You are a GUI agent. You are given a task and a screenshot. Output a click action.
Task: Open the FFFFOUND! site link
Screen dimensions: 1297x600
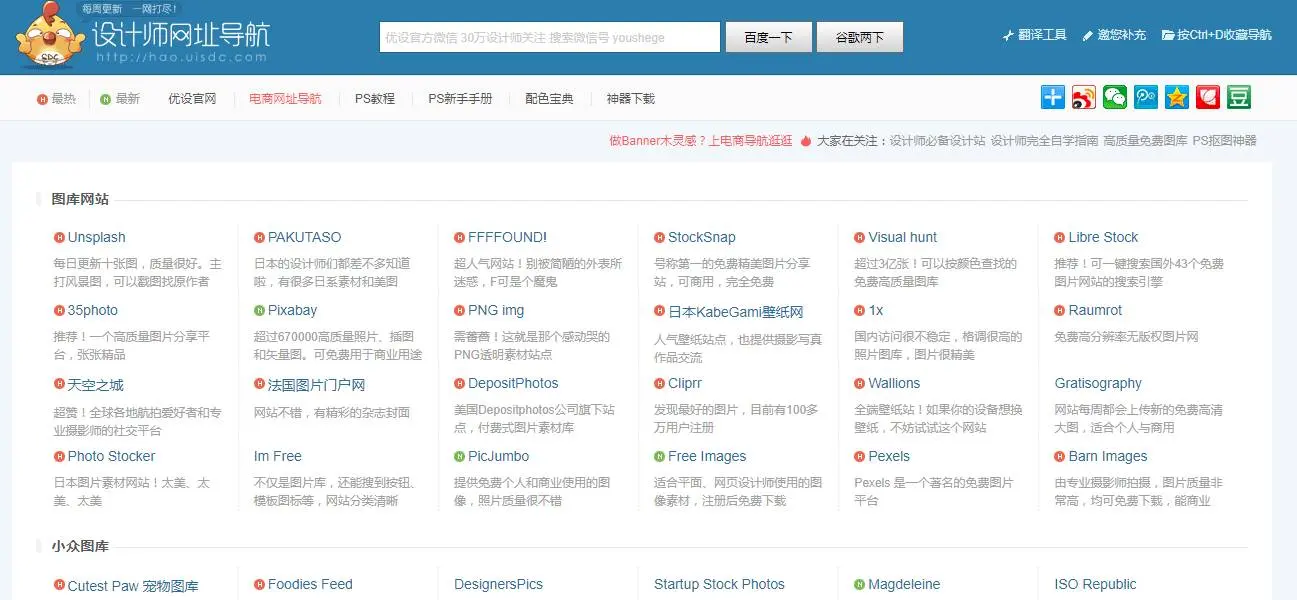[x=507, y=237]
